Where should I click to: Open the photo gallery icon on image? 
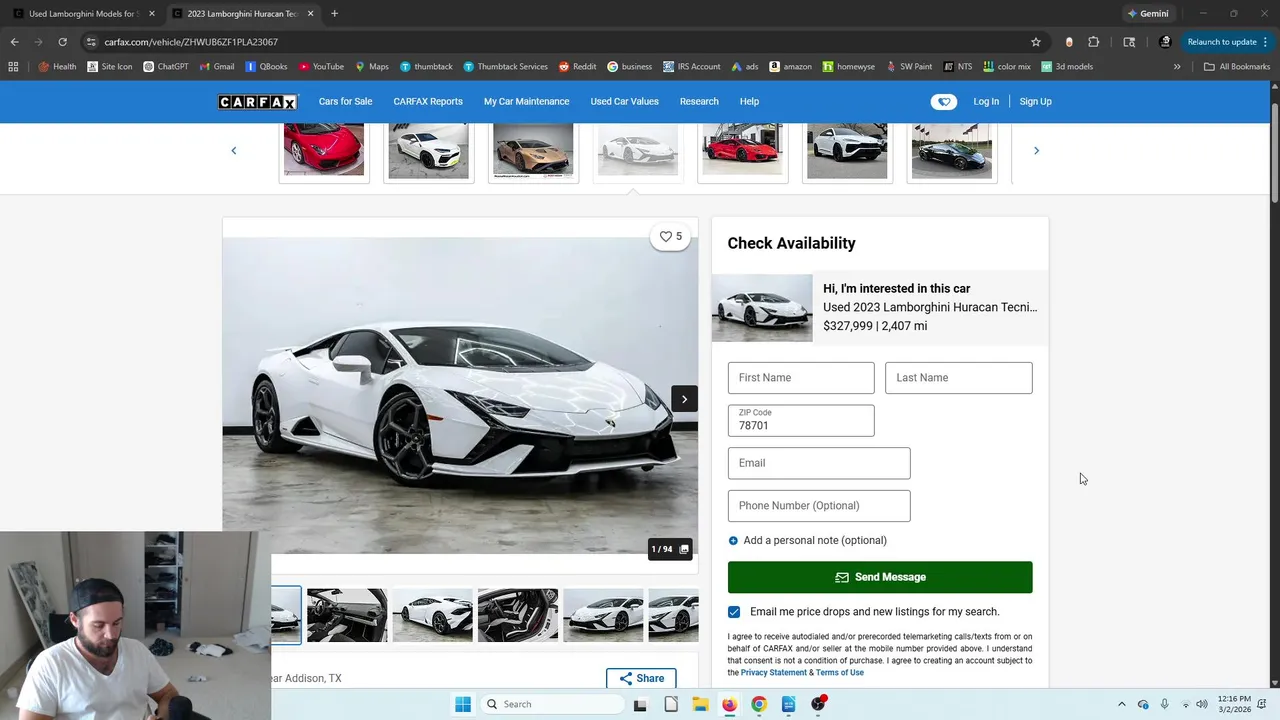(x=684, y=549)
